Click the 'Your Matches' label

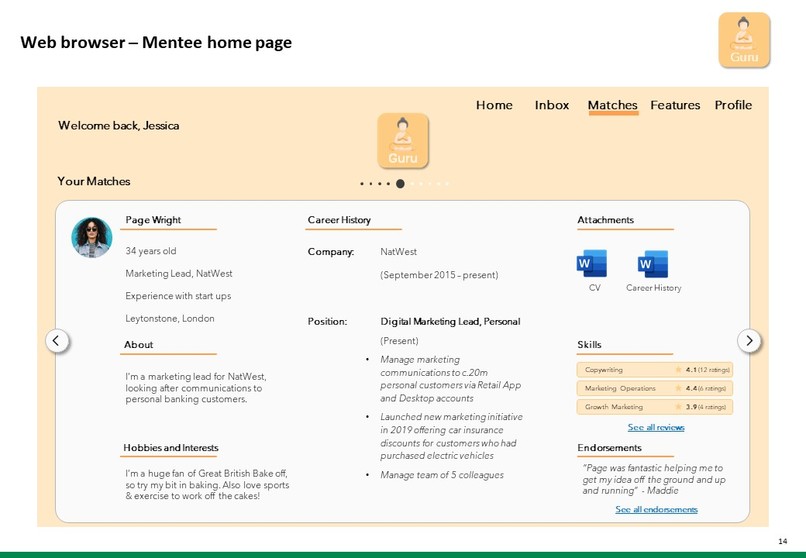[94, 181]
